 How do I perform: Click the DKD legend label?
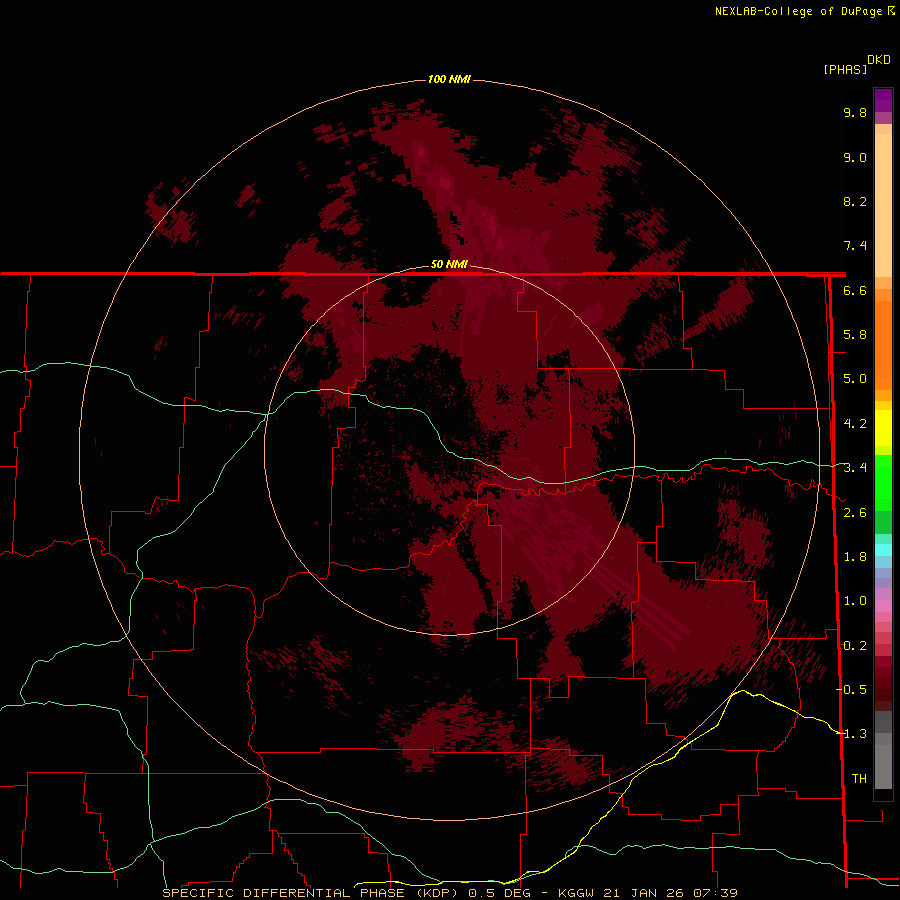[x=879, y=60]
